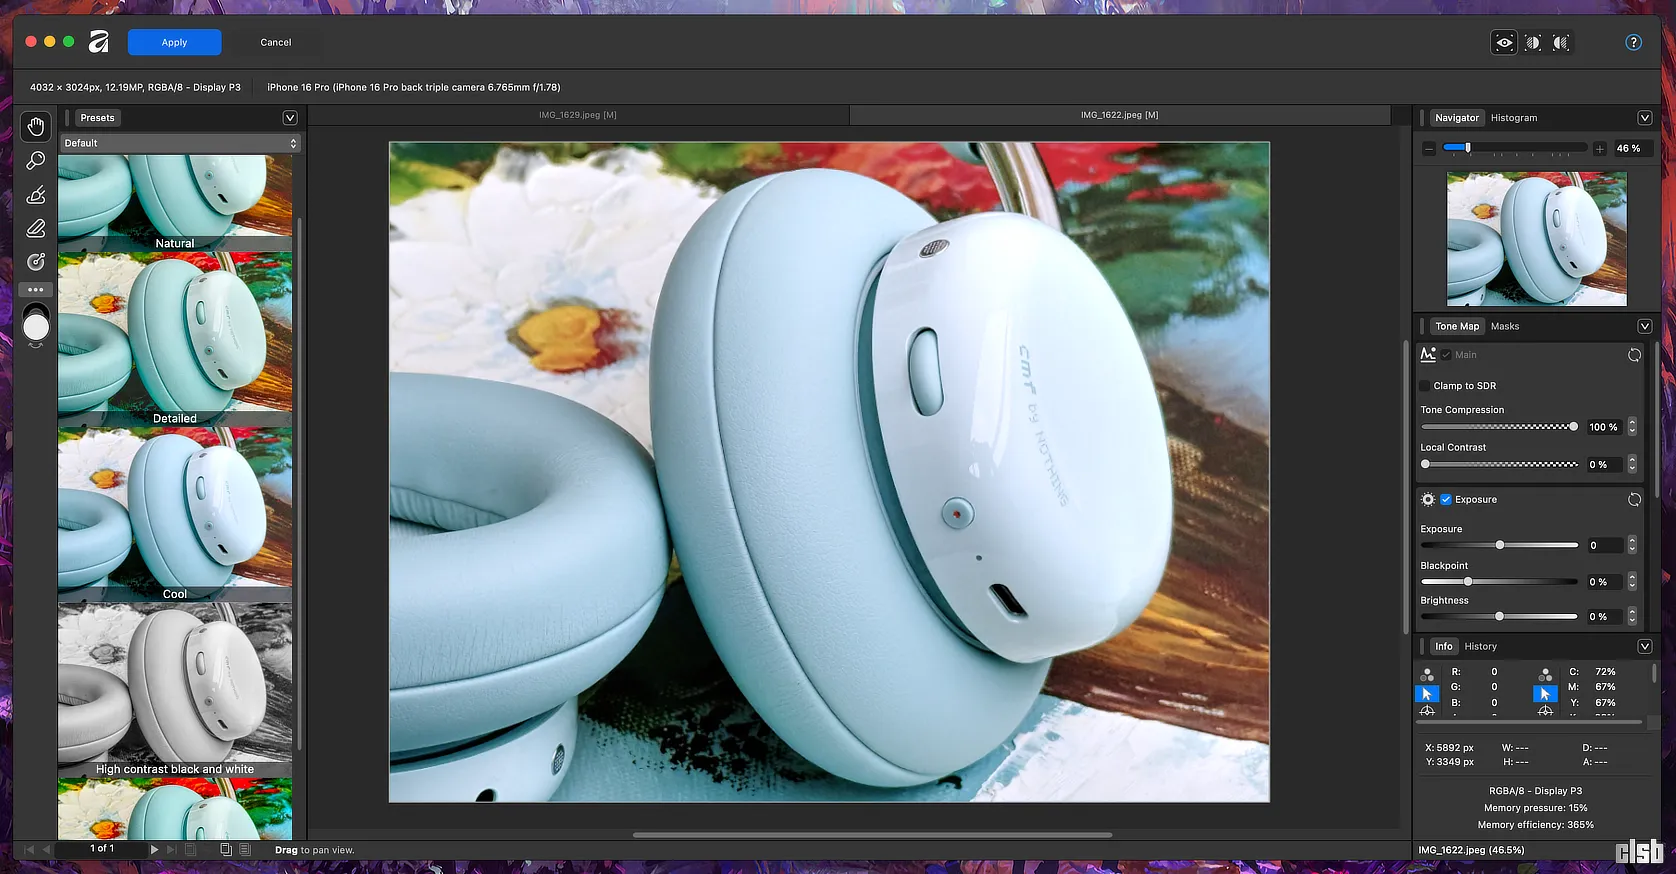Image resolution: width=1676 pixels, height=874 pixels.
Task: Open help with the question mark icon
Action: point(1633,42)
